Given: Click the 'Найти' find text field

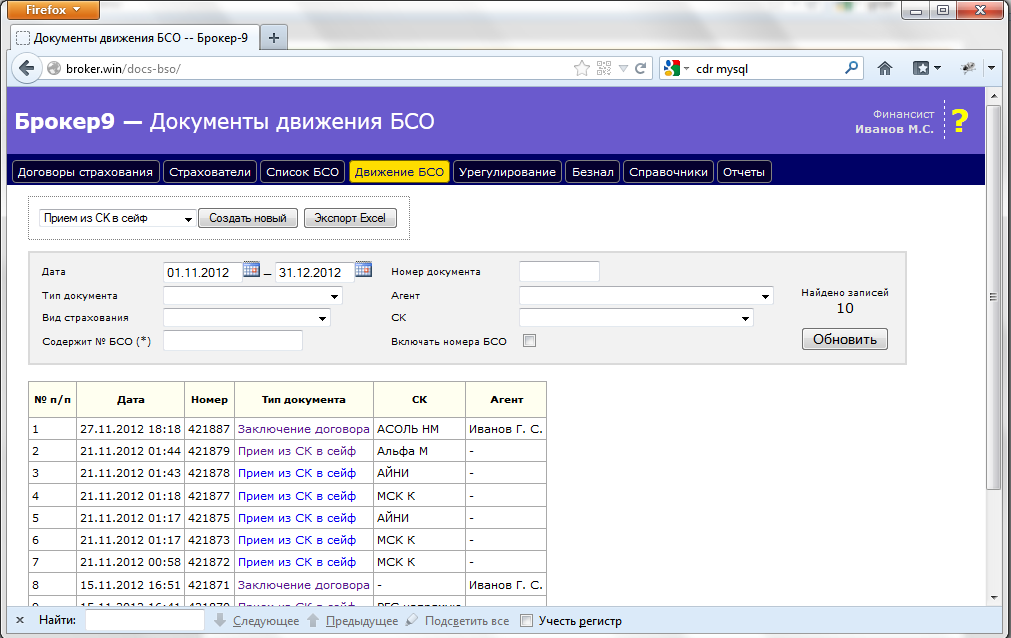Looking at the screenshot, I should [144, 621].
